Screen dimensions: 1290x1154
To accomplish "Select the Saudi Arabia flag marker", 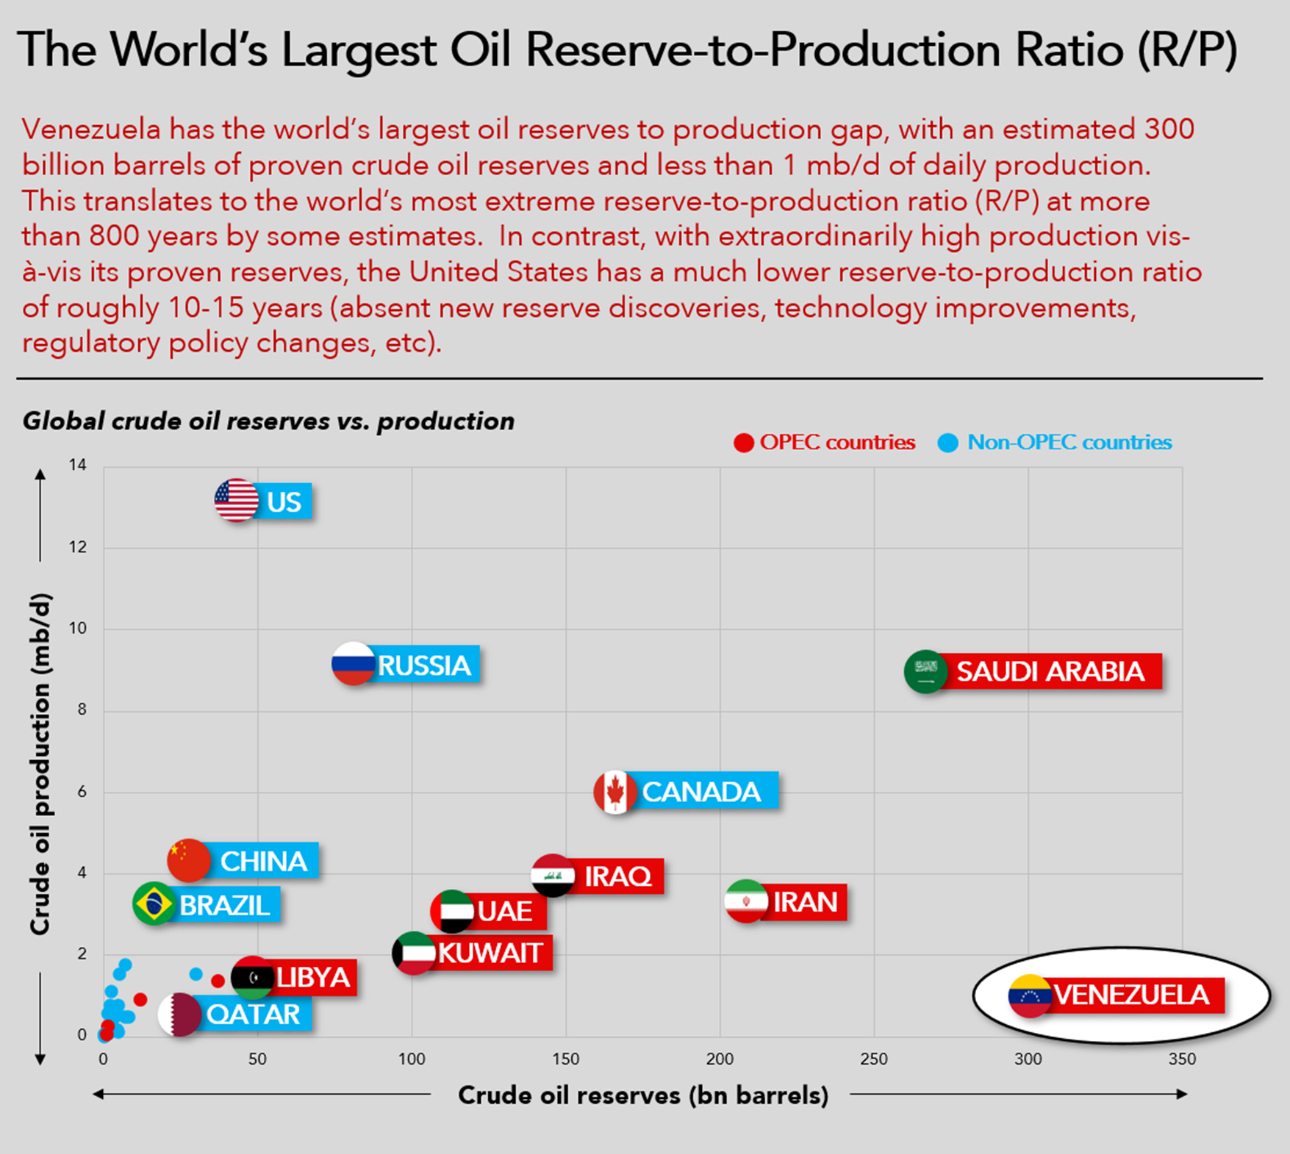I will click(x=926, y=671).
